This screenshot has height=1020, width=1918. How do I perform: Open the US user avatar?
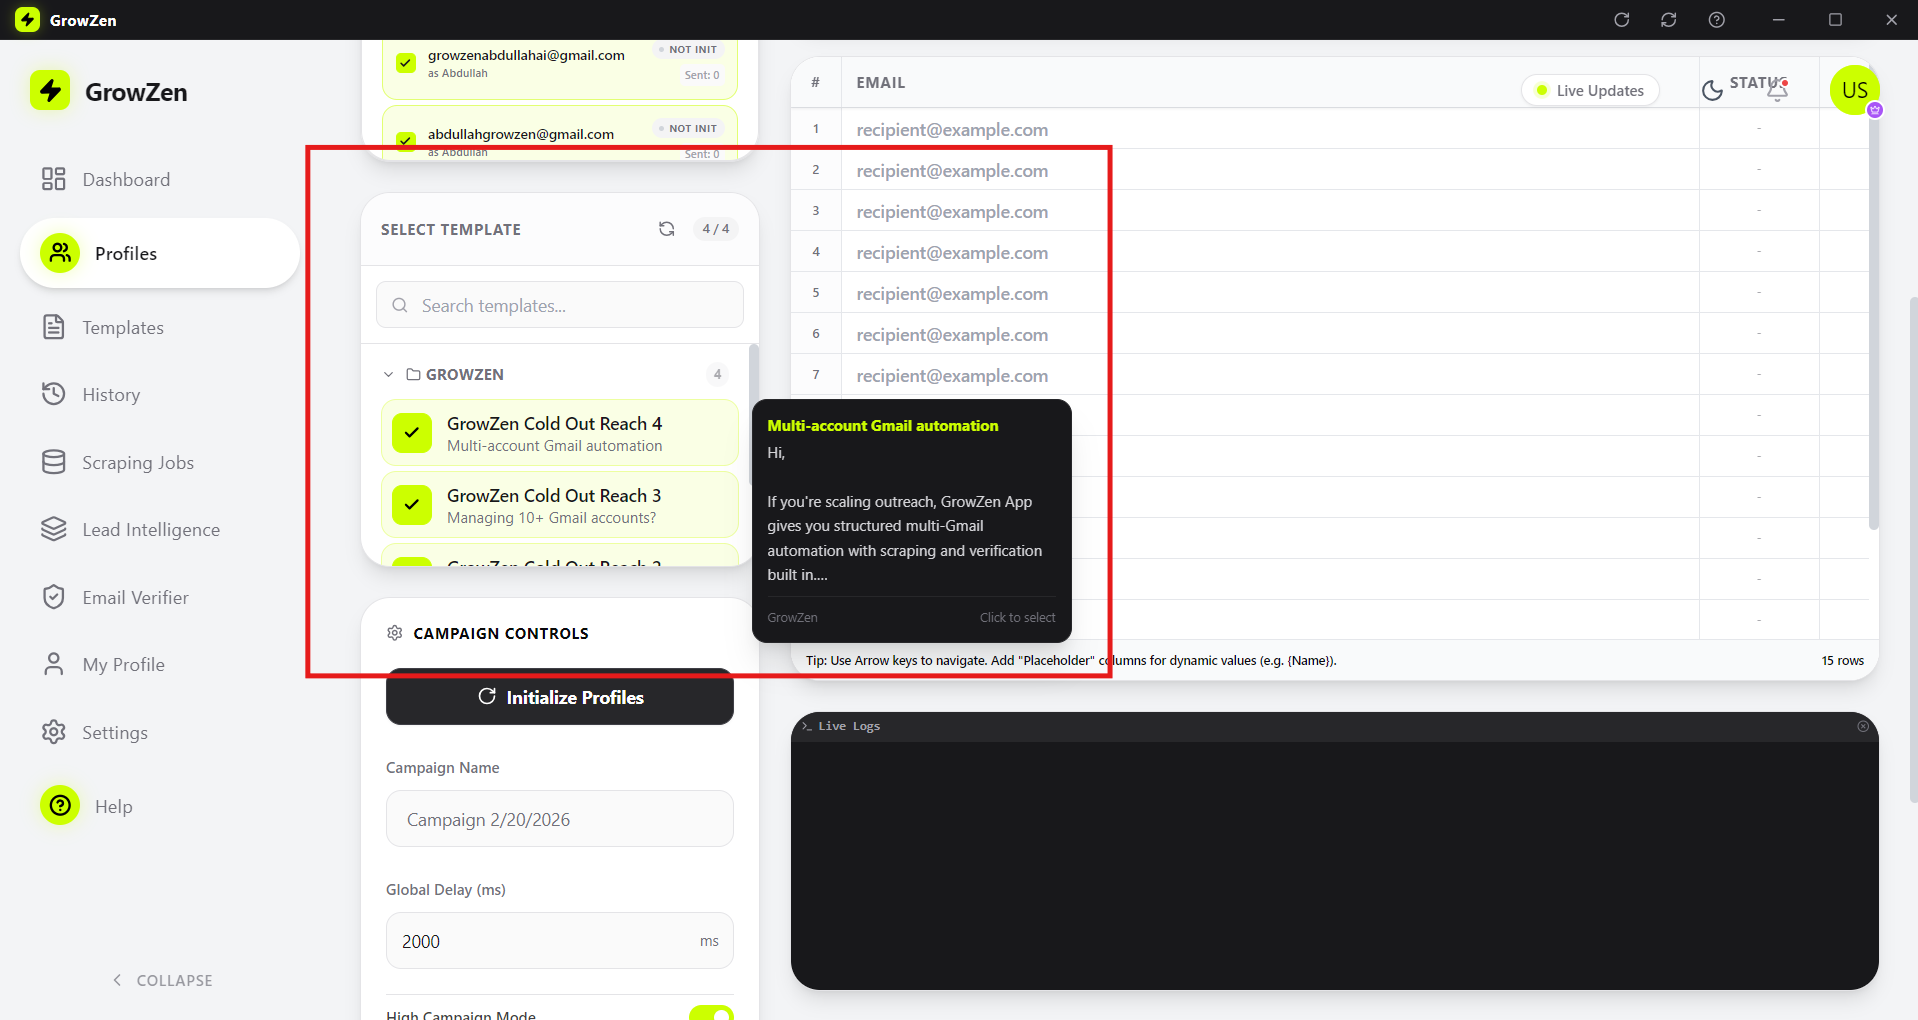point(1854,90)
